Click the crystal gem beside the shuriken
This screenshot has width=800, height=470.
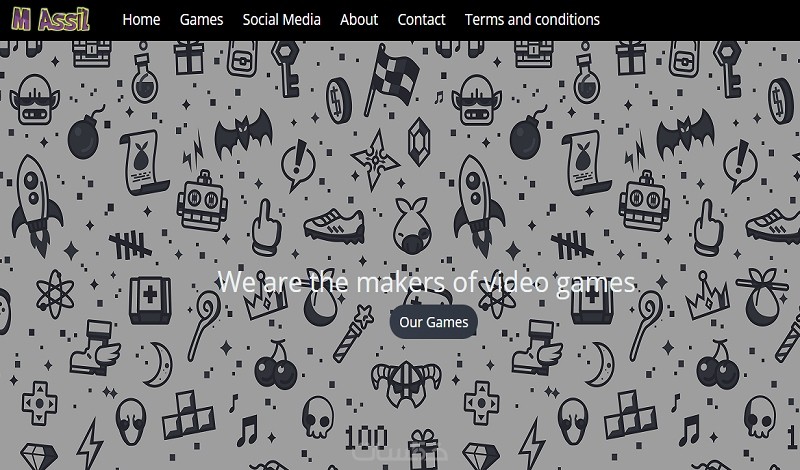click(x=419, y=142)
